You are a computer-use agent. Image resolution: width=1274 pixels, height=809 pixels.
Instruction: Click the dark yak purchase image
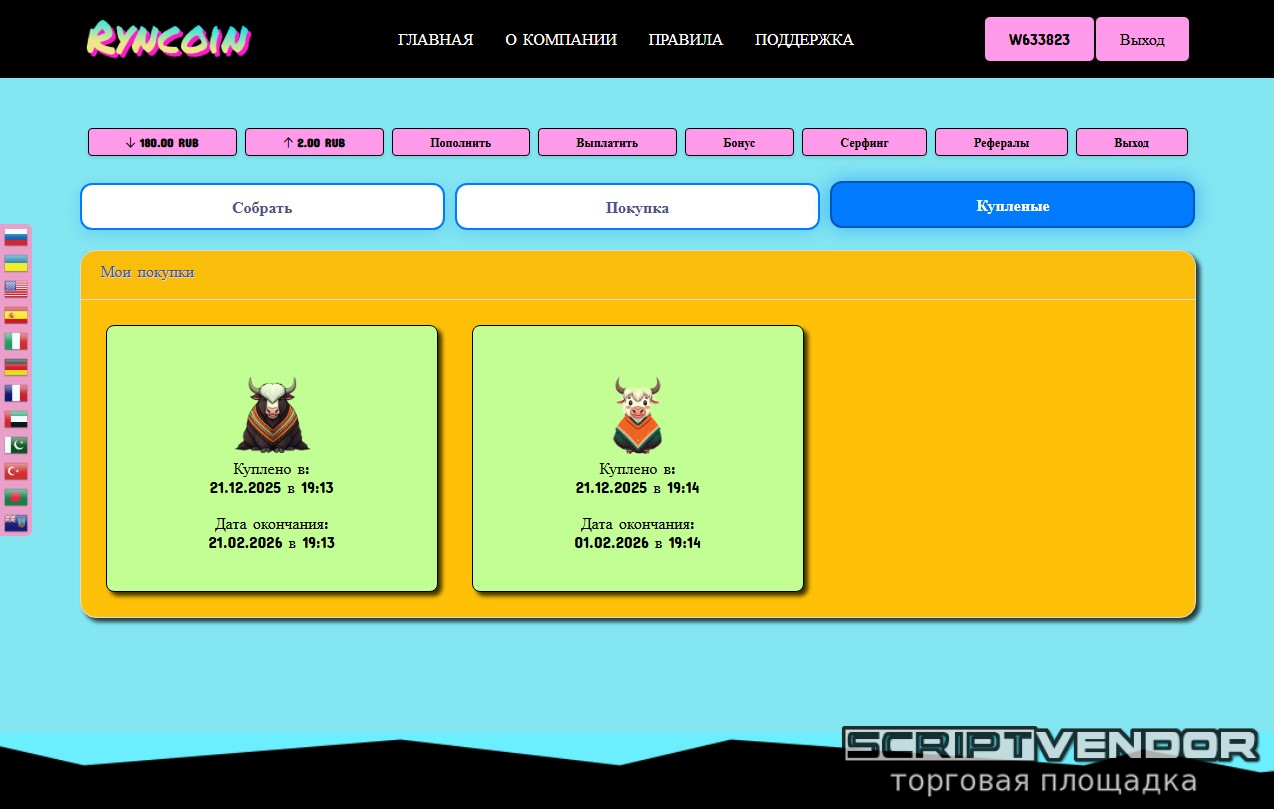[x=272, y=414]
